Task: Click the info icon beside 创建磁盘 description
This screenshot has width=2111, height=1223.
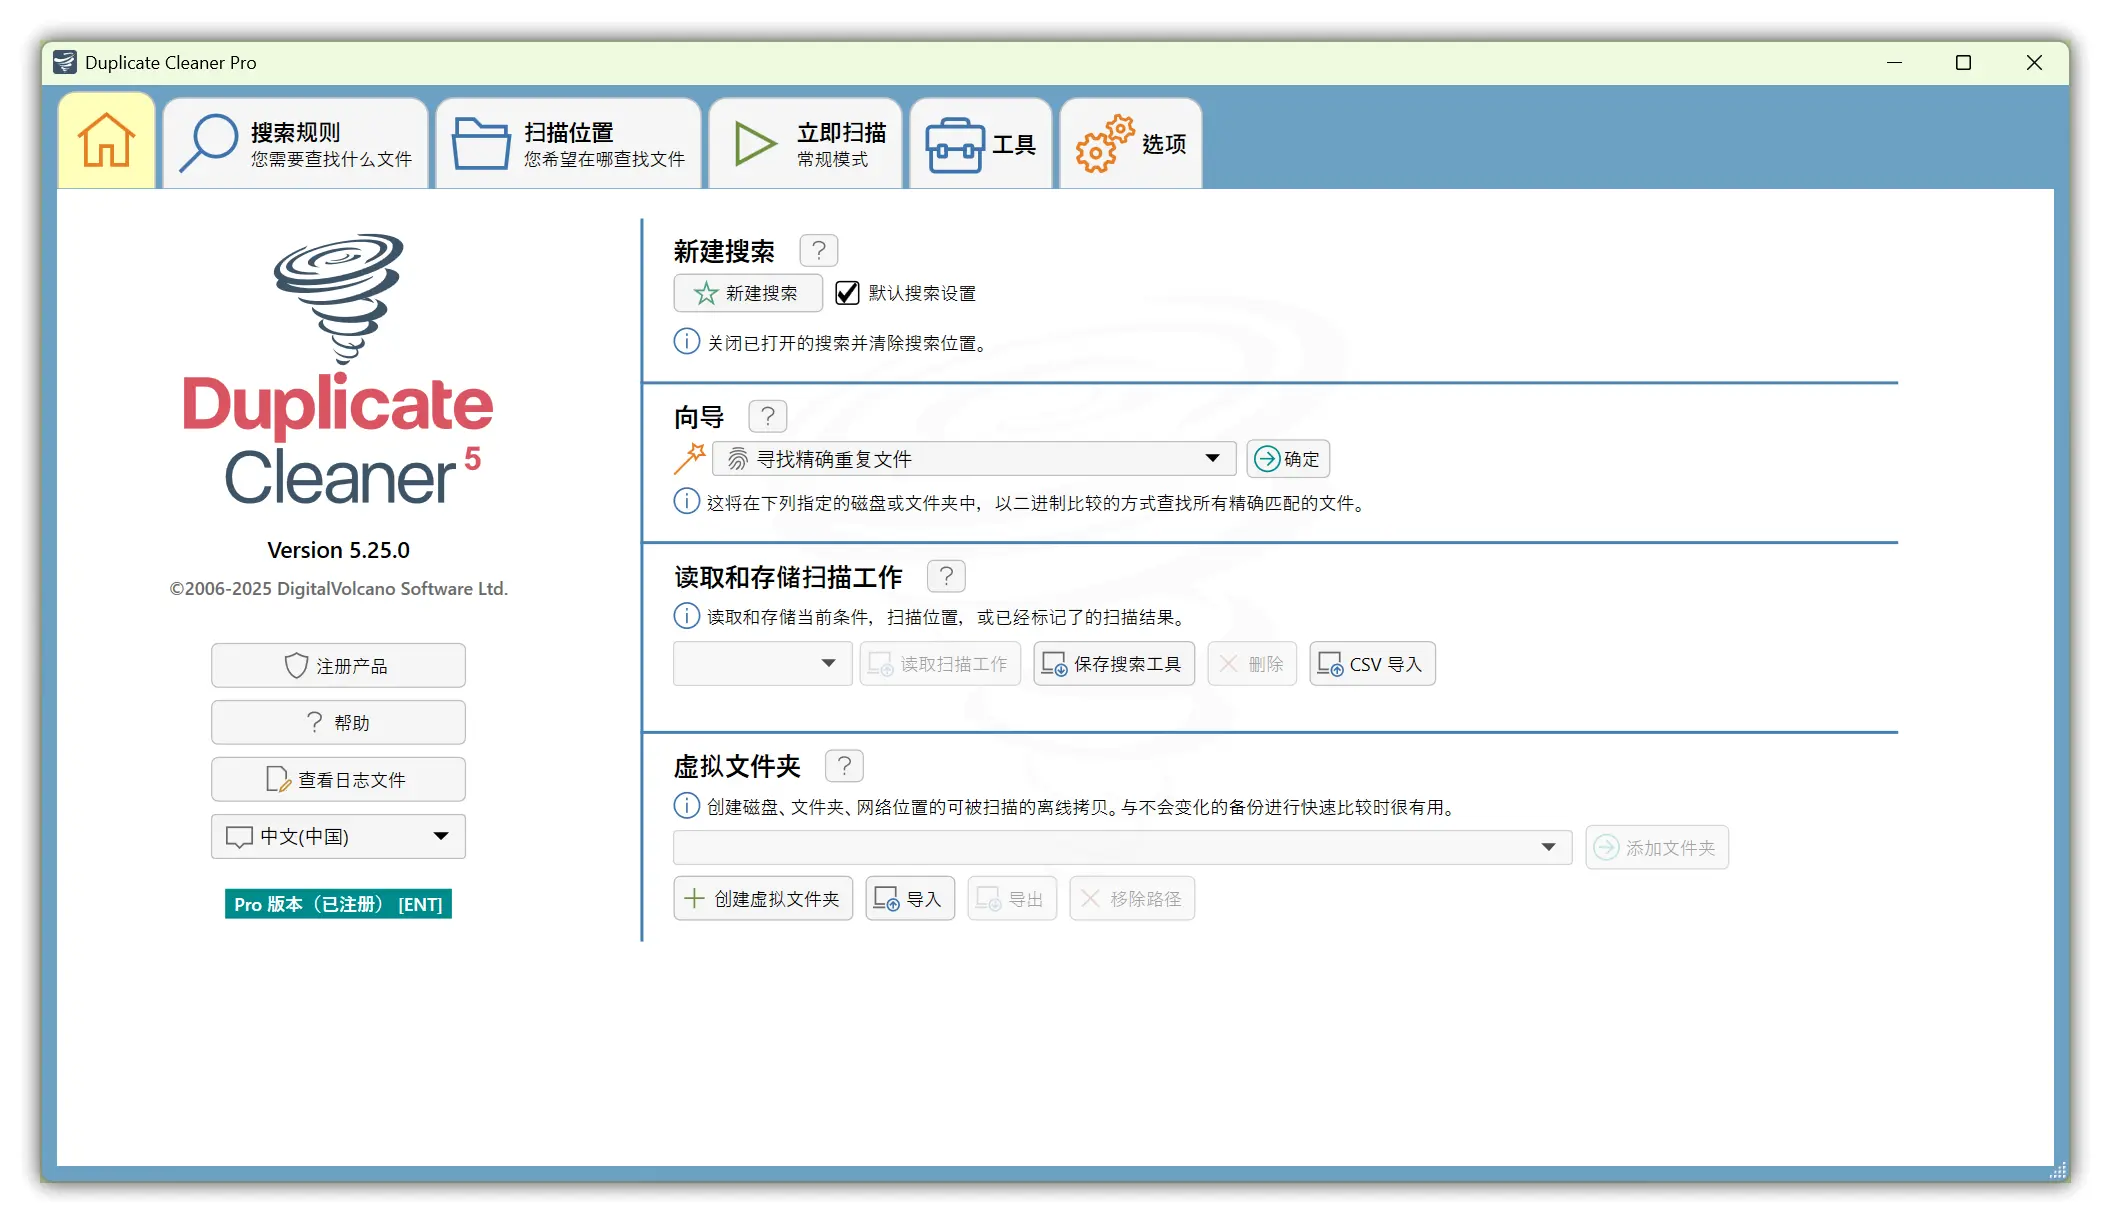Action: [x=686, y=806]
